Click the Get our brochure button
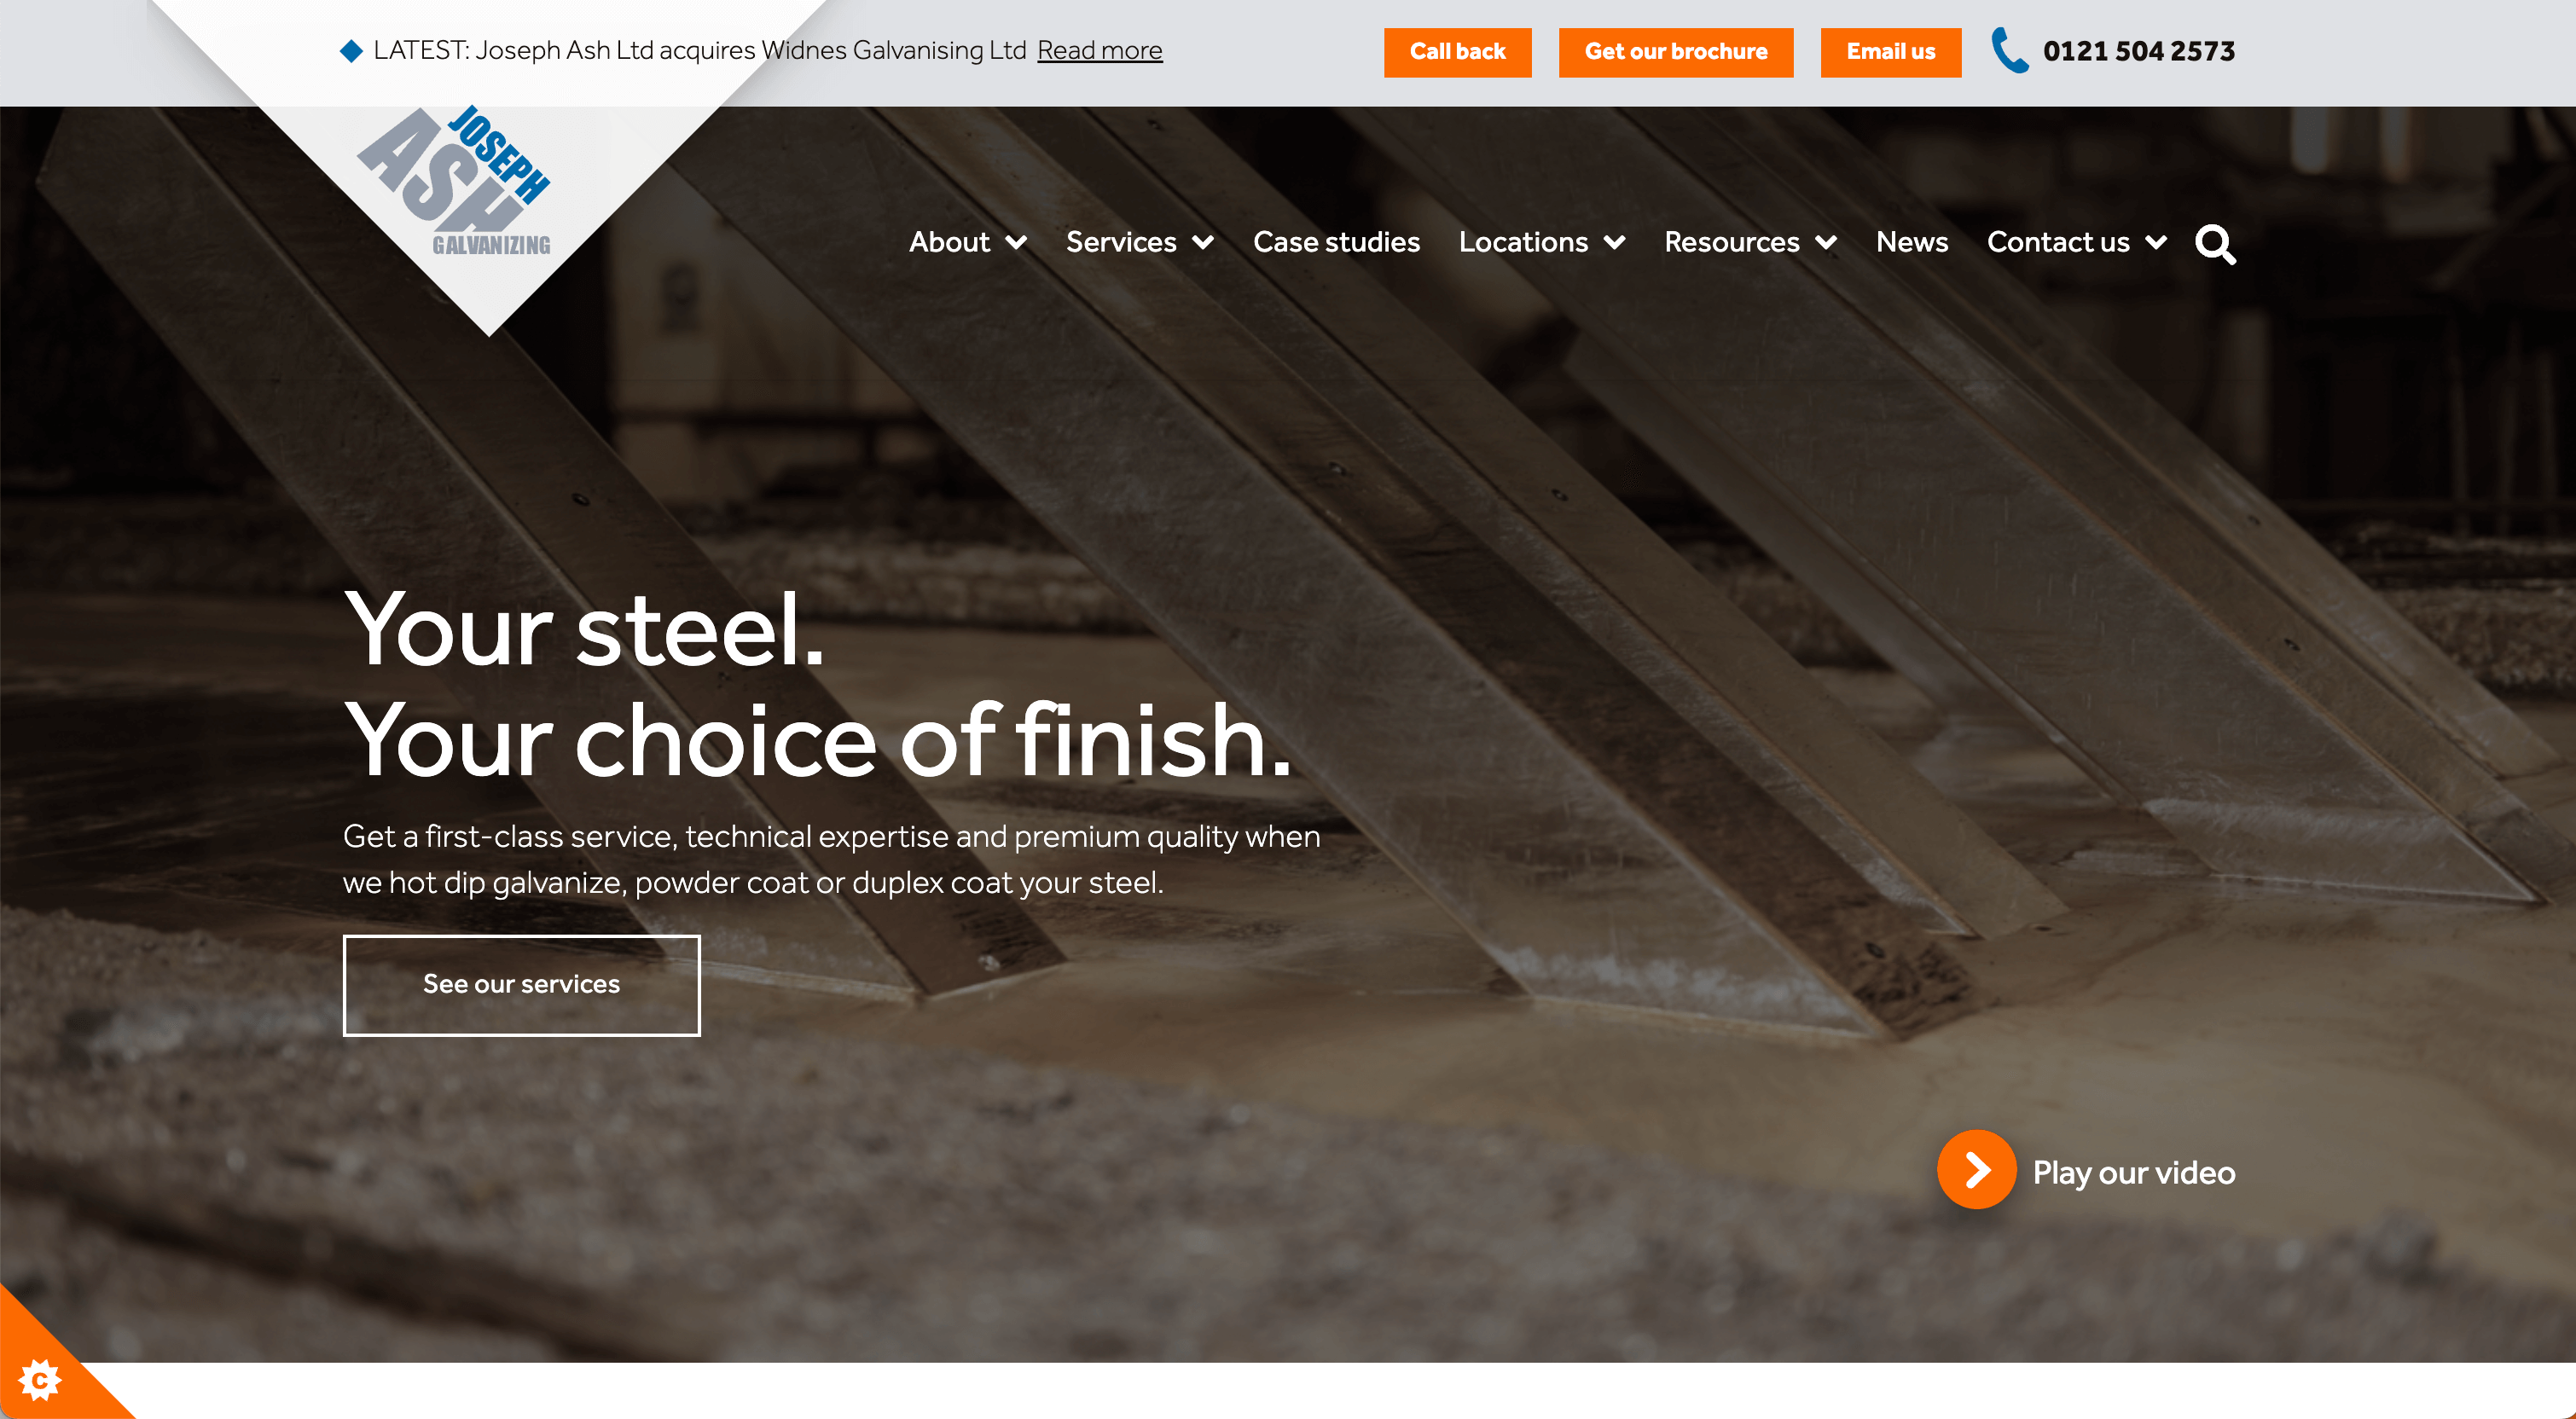Screen dimensions: 2576x1419 pos(1675,52)
